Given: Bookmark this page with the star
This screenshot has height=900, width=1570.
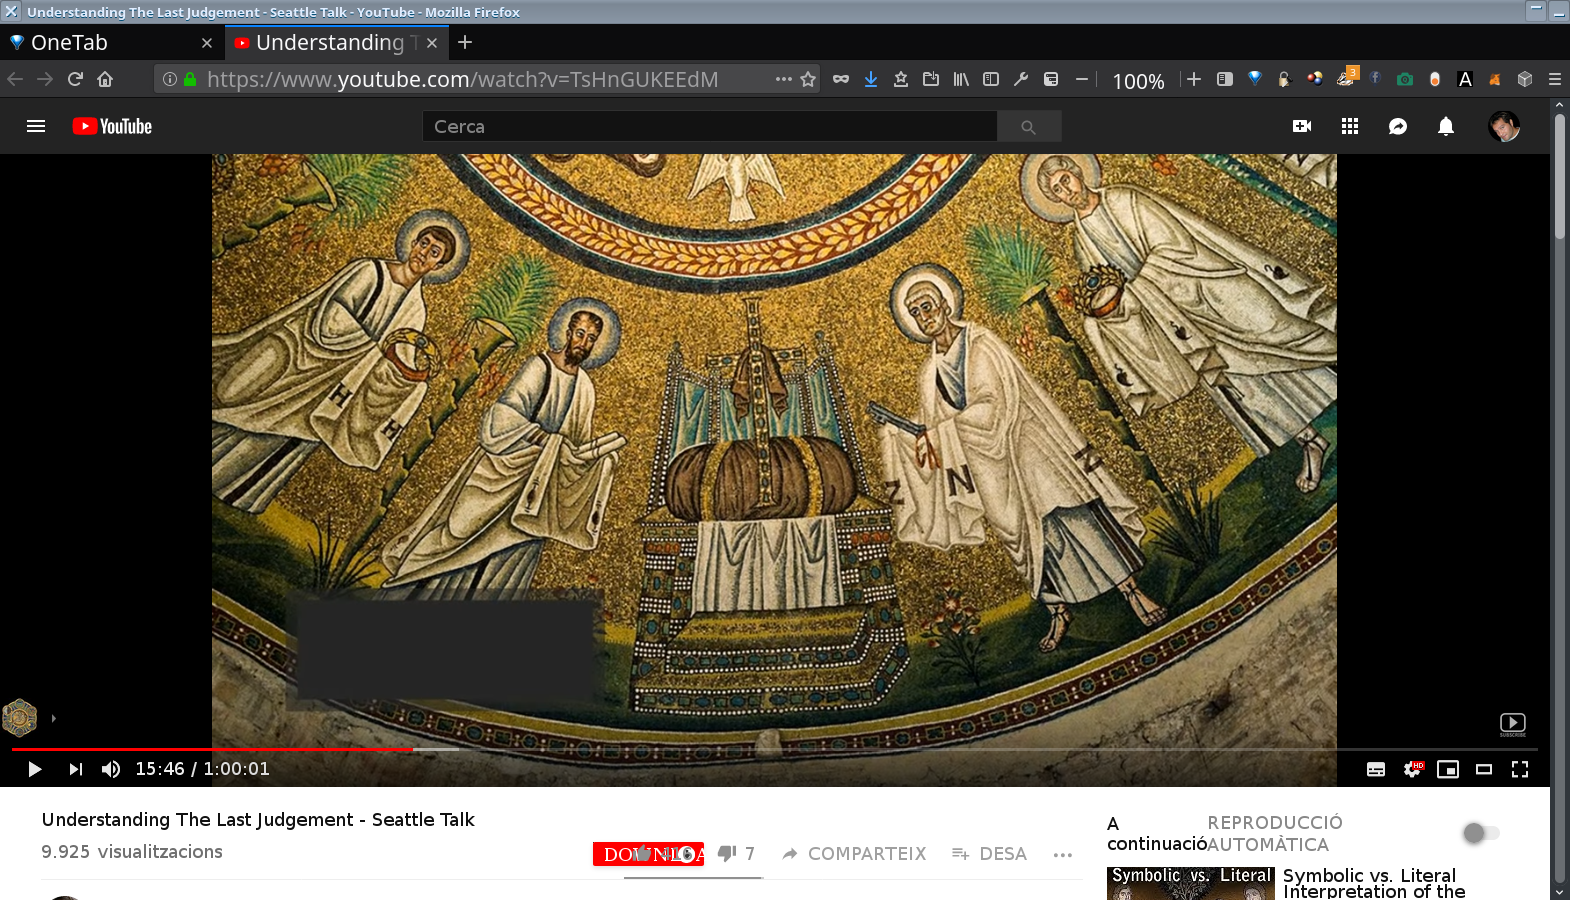Looking at the screenshot, I should pyautogui.click(x=808, y=79).
